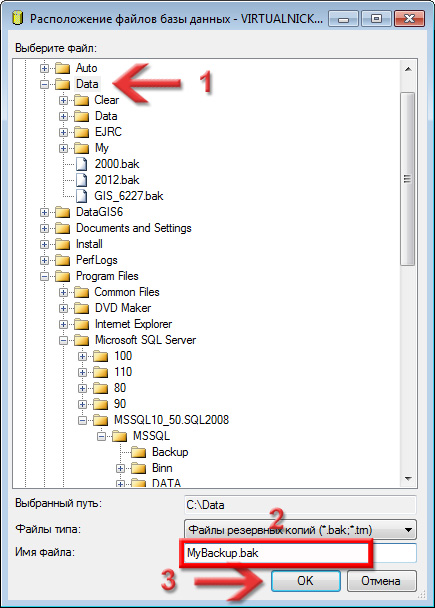Collapse the Microsoft SQL Server folder
Viewport: 435px width, 608px height.
tap(64, 340)
